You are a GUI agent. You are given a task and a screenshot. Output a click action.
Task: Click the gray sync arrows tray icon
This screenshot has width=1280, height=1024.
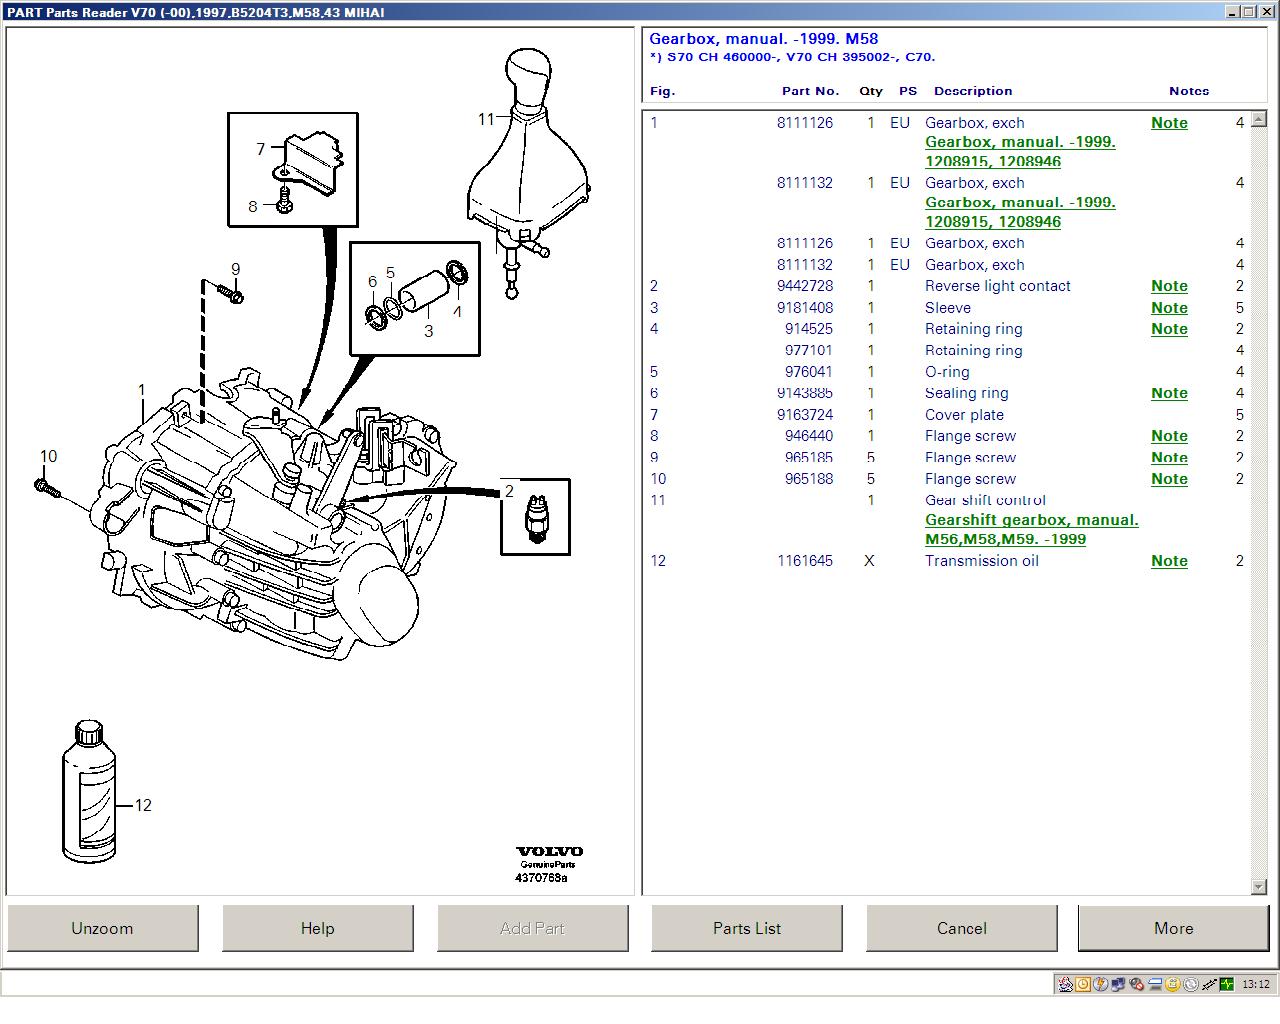coord(1191,984)
